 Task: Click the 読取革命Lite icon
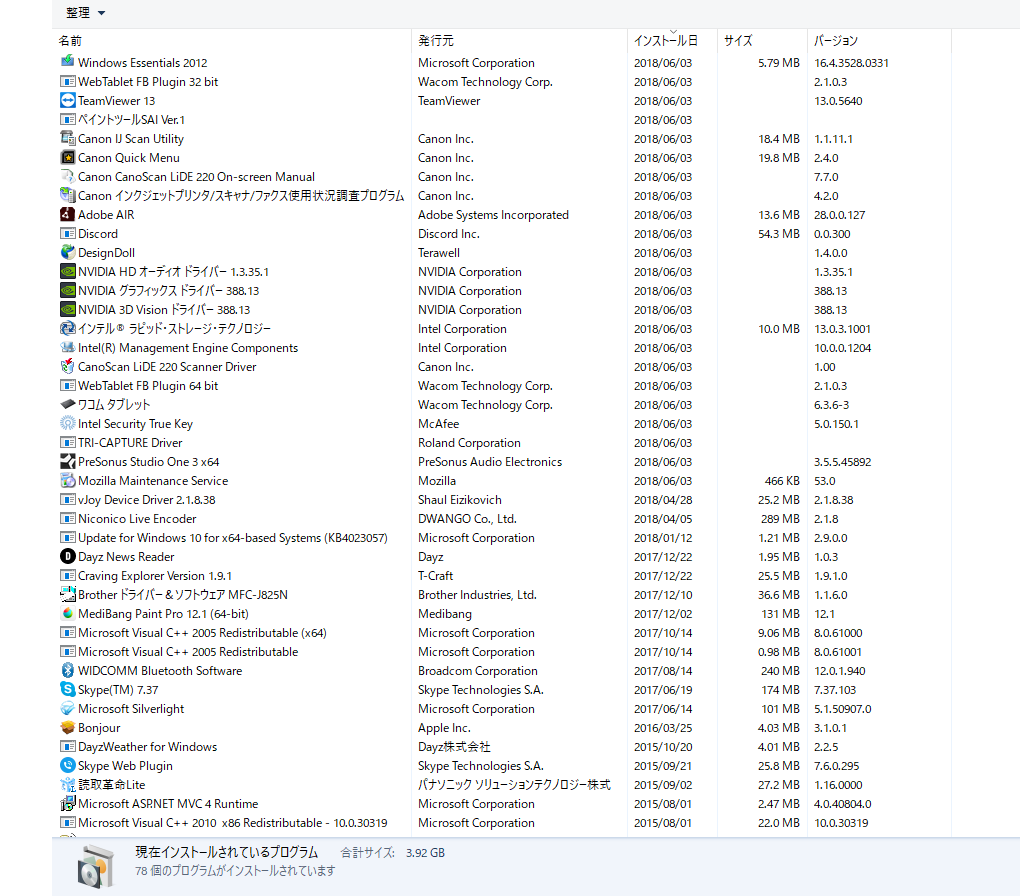68,784
